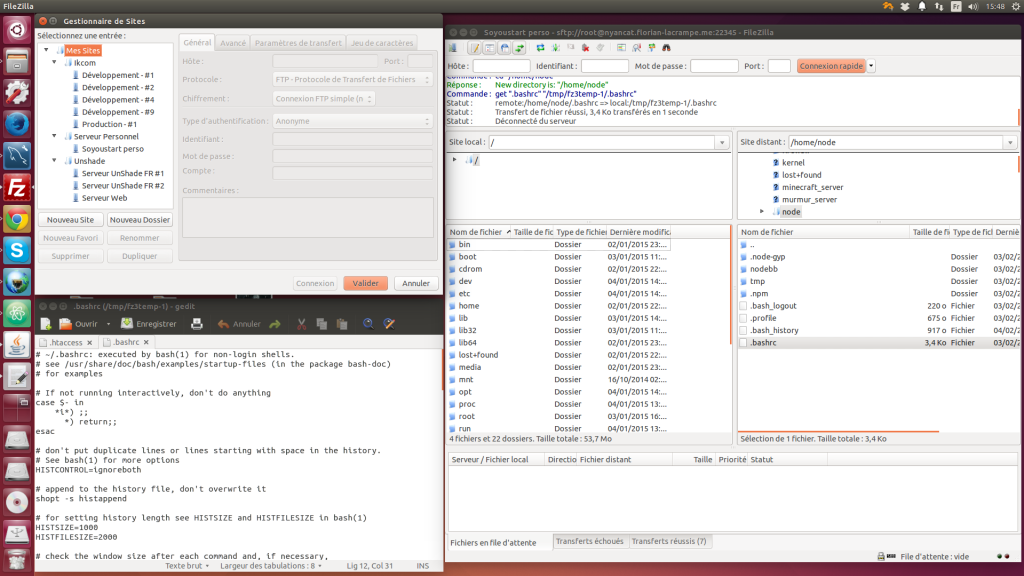Screen dimensions: 1024x576
Task: Click the gedit print icon
Action: coord(197,324)
